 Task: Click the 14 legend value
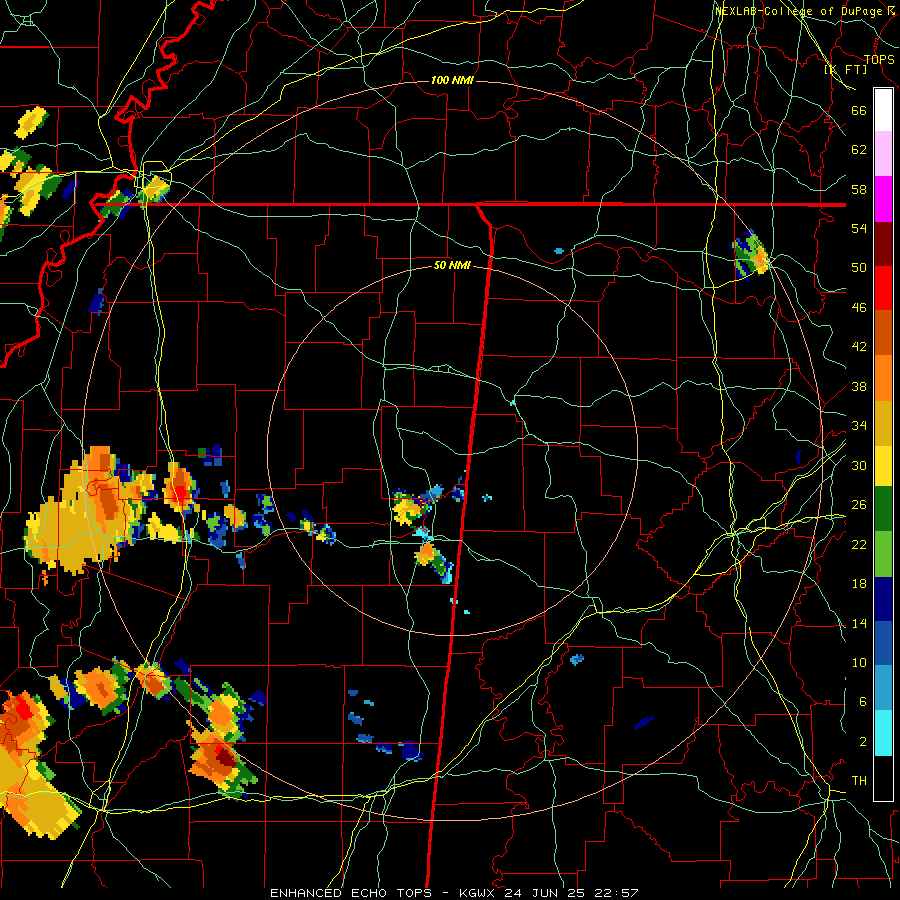[859, 623]
